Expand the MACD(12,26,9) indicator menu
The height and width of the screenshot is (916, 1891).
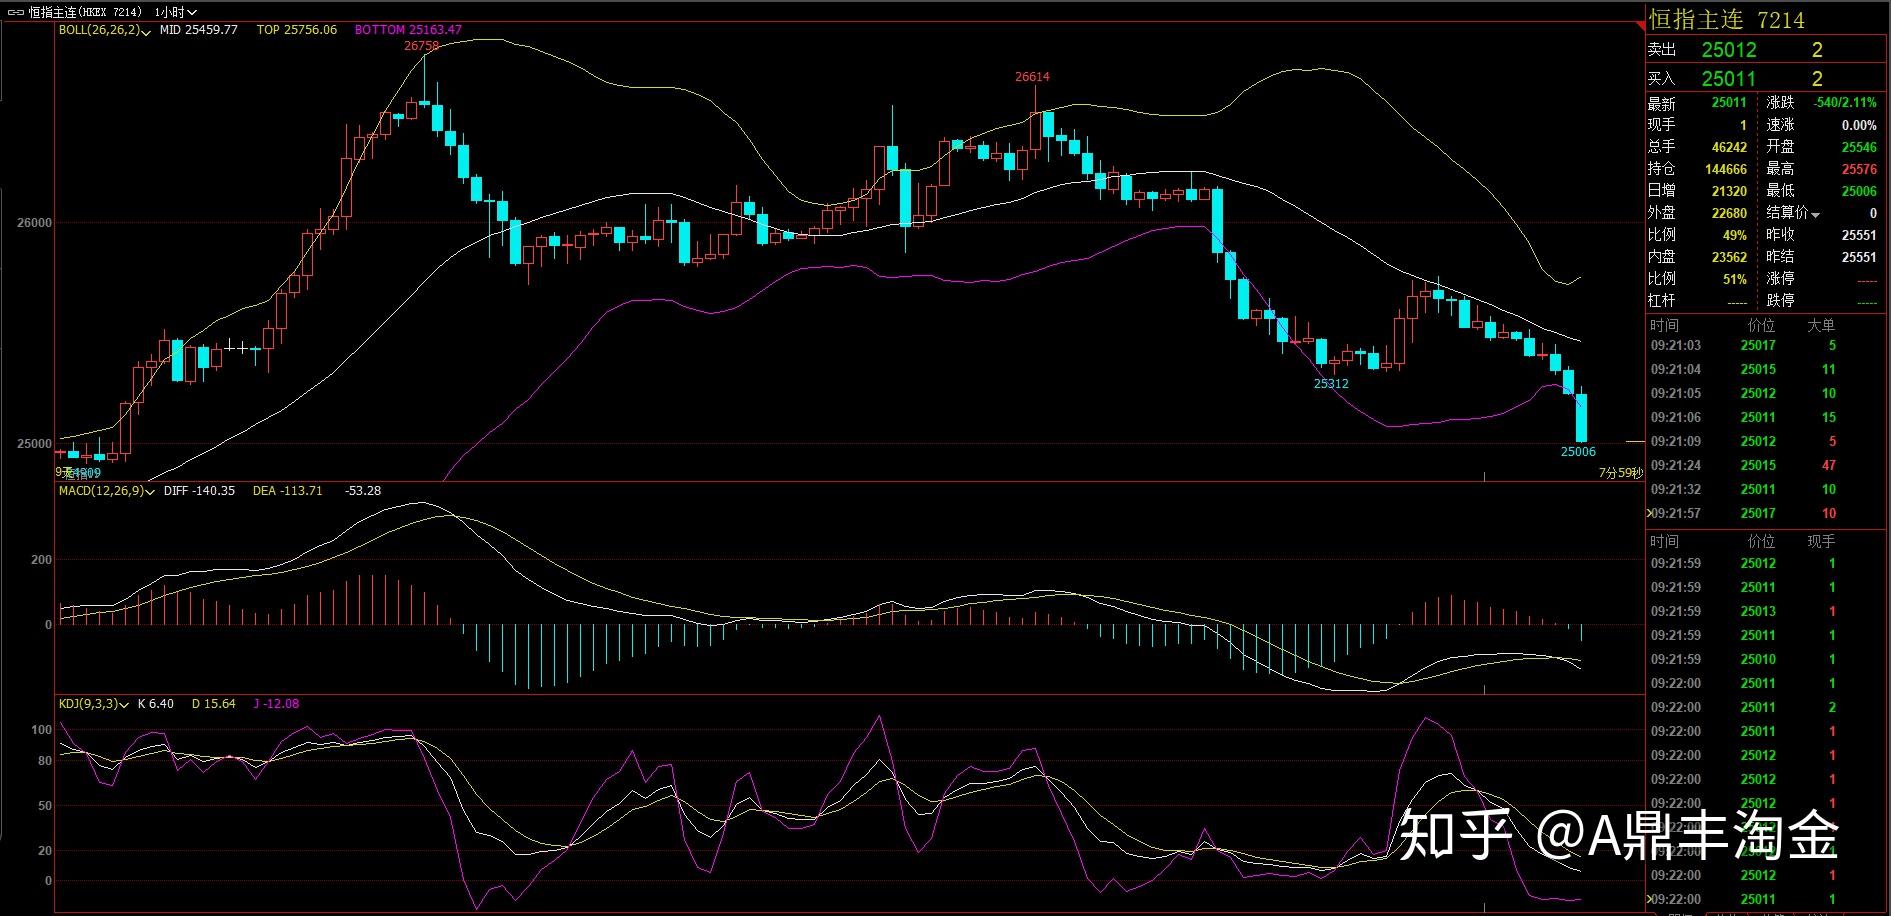[x=151, y=491]
